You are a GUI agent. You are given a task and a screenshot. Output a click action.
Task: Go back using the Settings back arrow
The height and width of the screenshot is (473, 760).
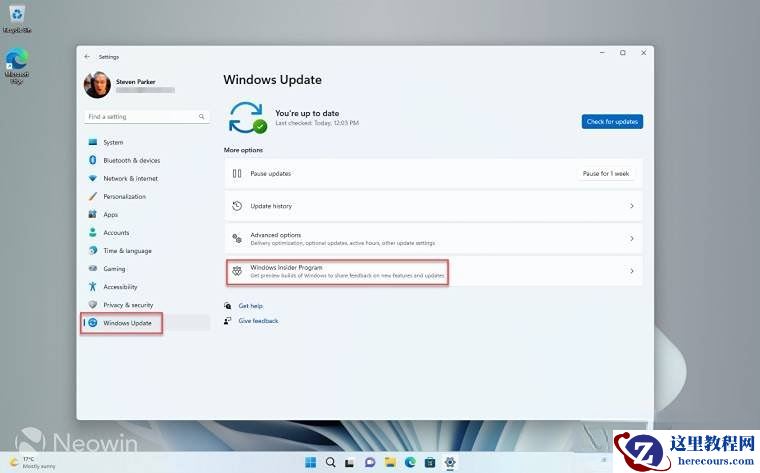[x=87, y=57]
